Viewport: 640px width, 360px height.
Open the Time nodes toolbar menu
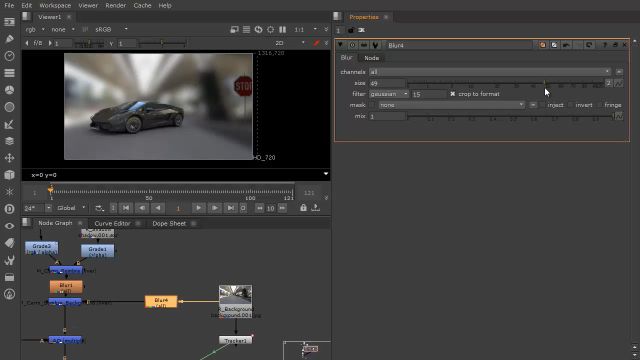coord(9,56)
